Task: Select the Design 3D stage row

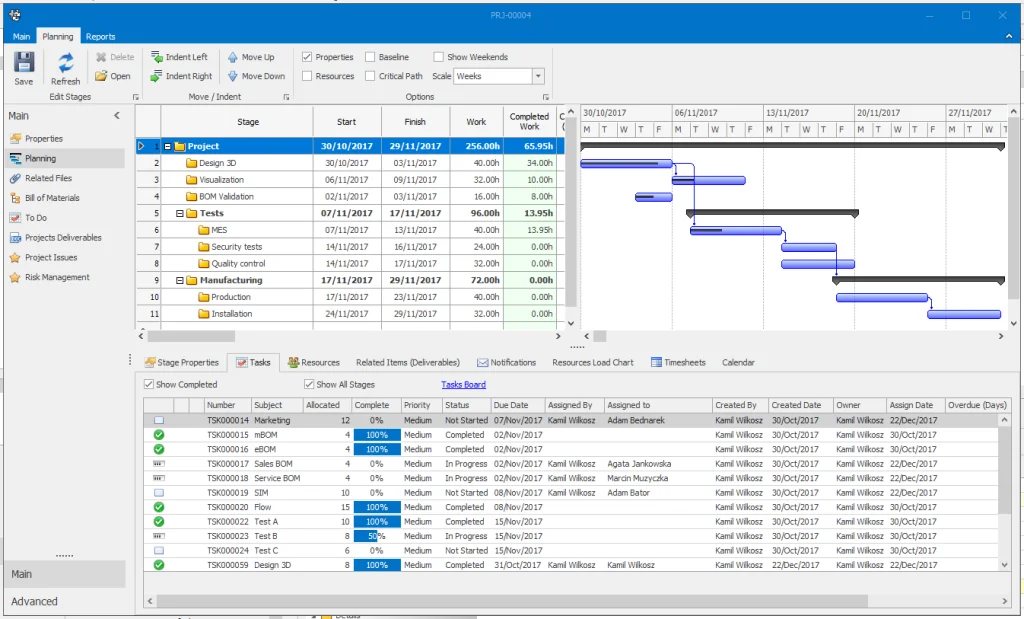Action: 217,162
